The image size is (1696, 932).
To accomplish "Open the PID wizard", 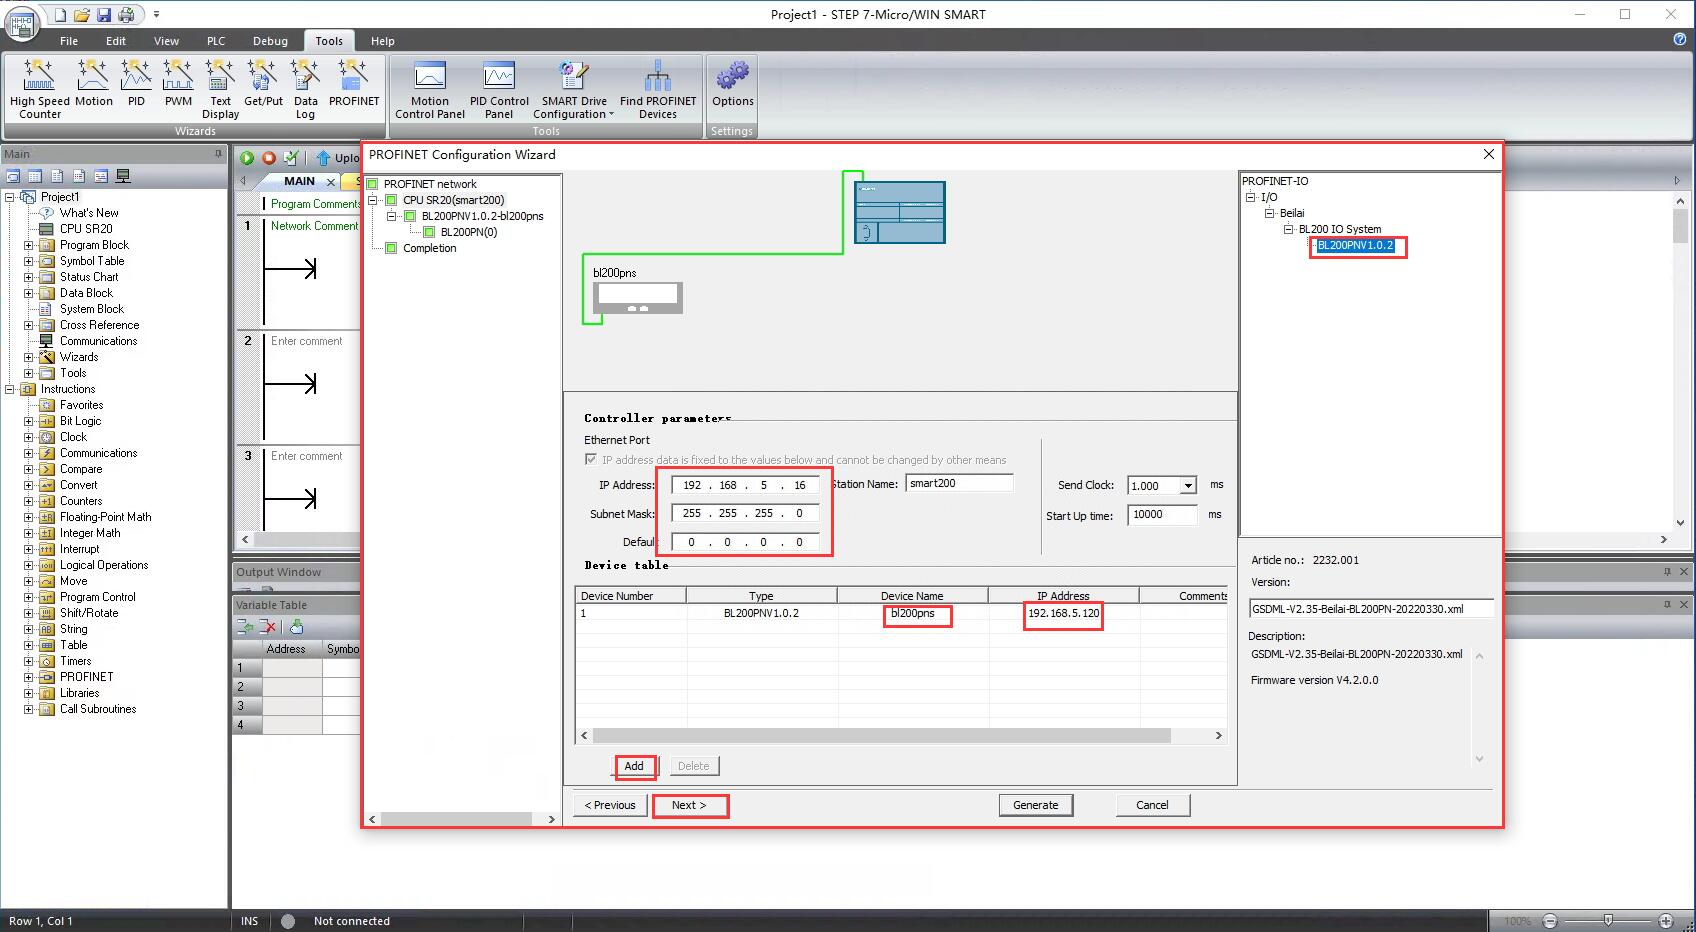I will click(x=136, y=83).
